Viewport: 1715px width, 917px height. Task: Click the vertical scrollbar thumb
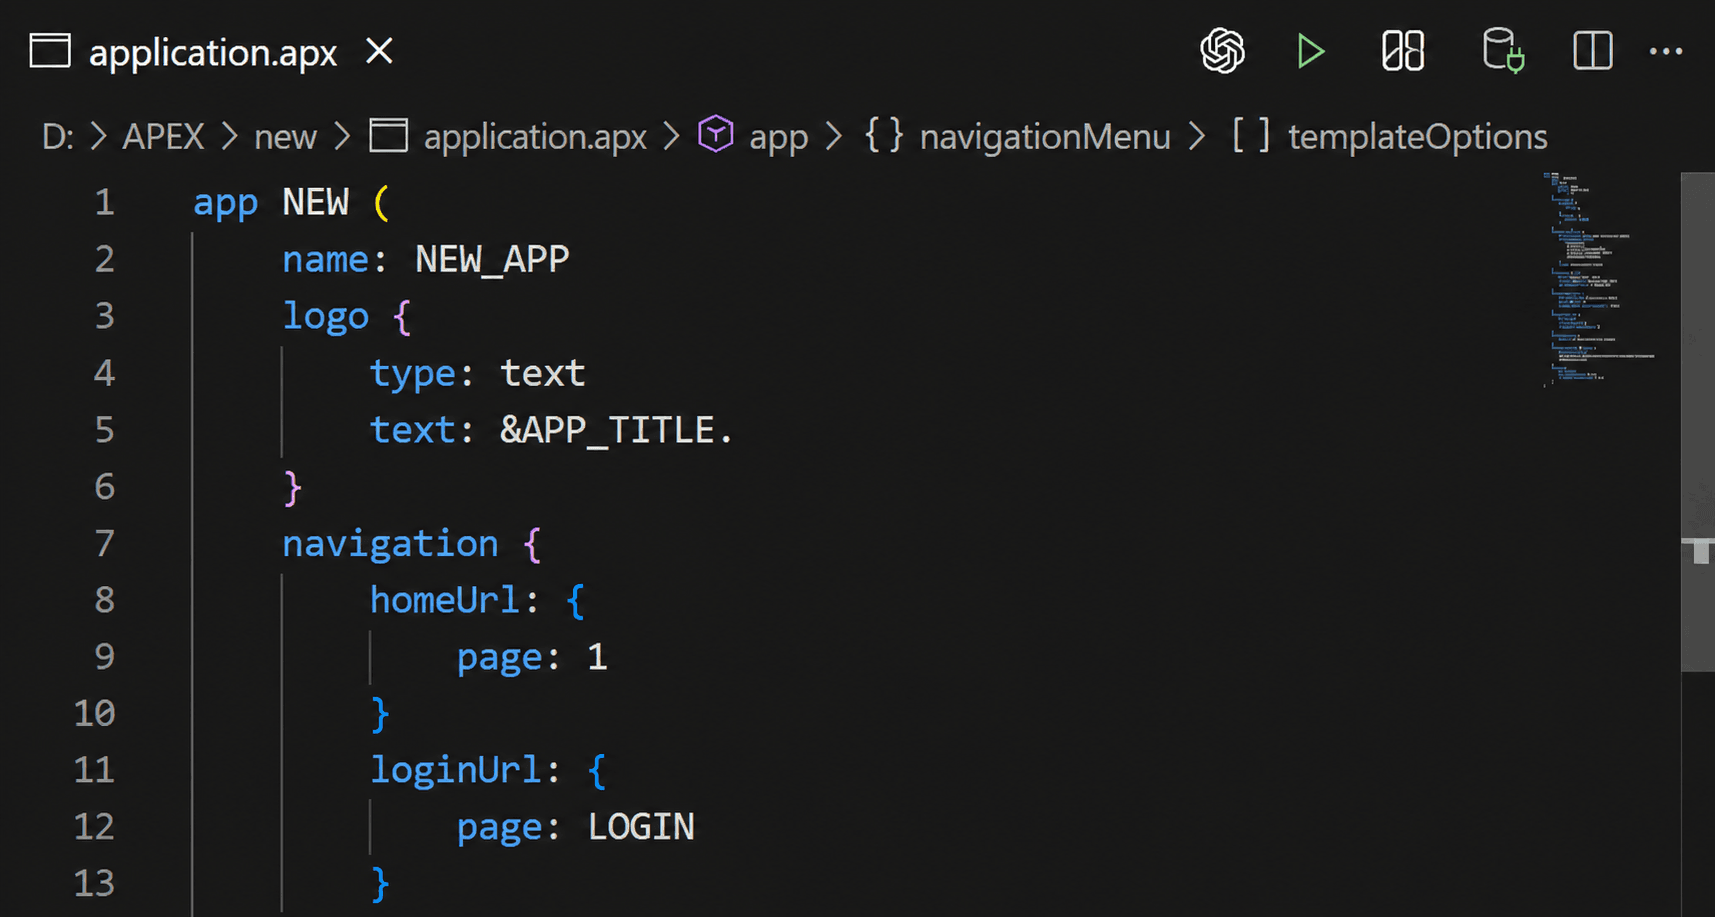(1697, 420)
